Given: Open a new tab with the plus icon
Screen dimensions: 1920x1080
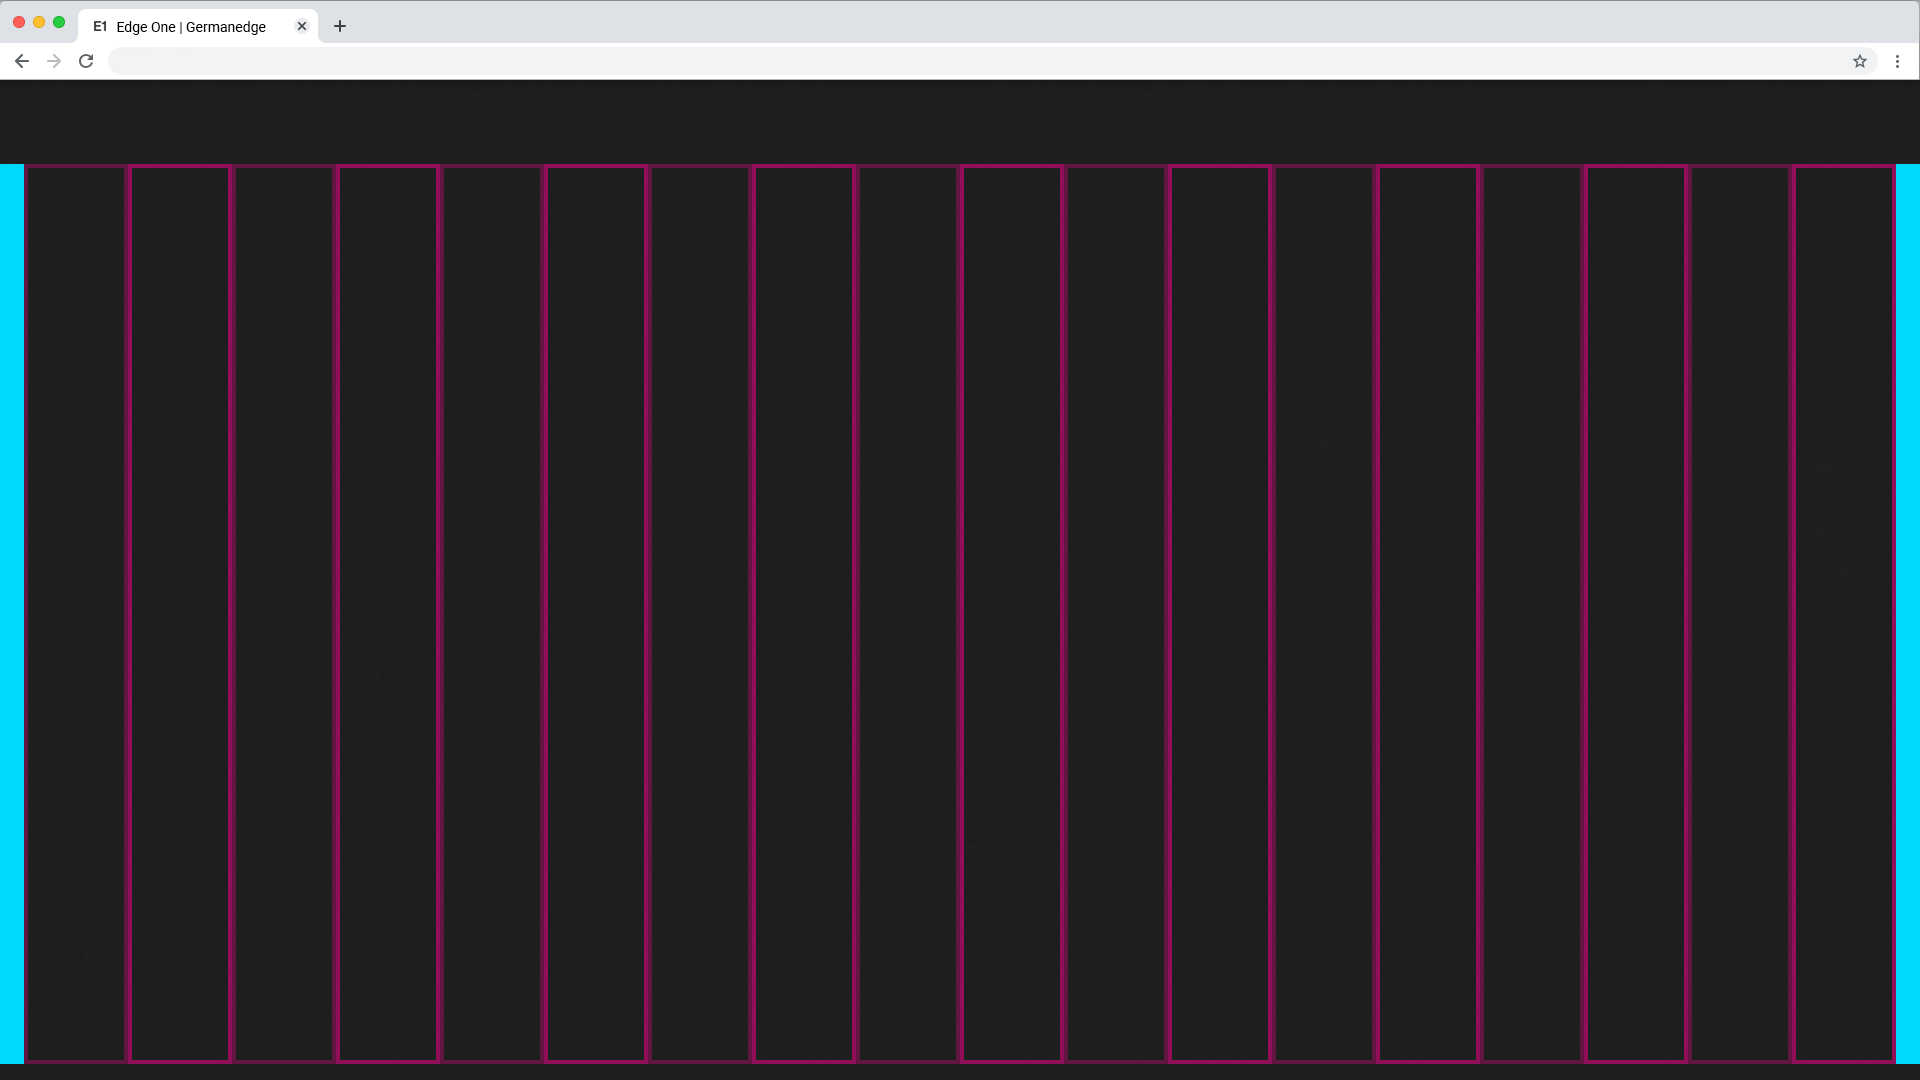Looking at the screenshot, I should (x=340, y=26).
